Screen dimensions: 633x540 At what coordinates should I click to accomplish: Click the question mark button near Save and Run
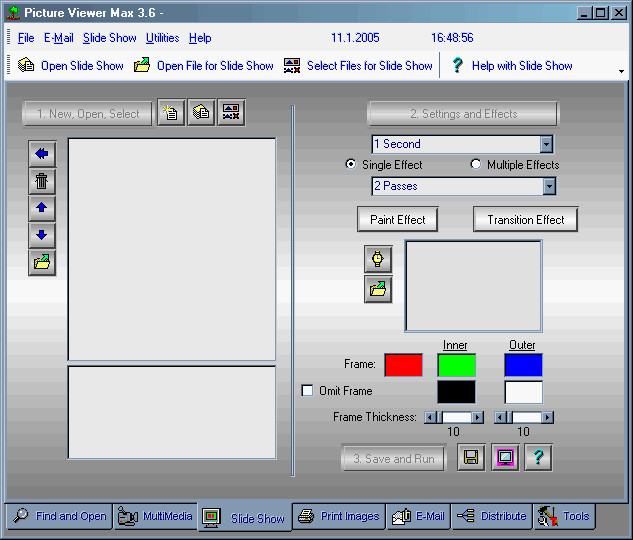point(538,457)
